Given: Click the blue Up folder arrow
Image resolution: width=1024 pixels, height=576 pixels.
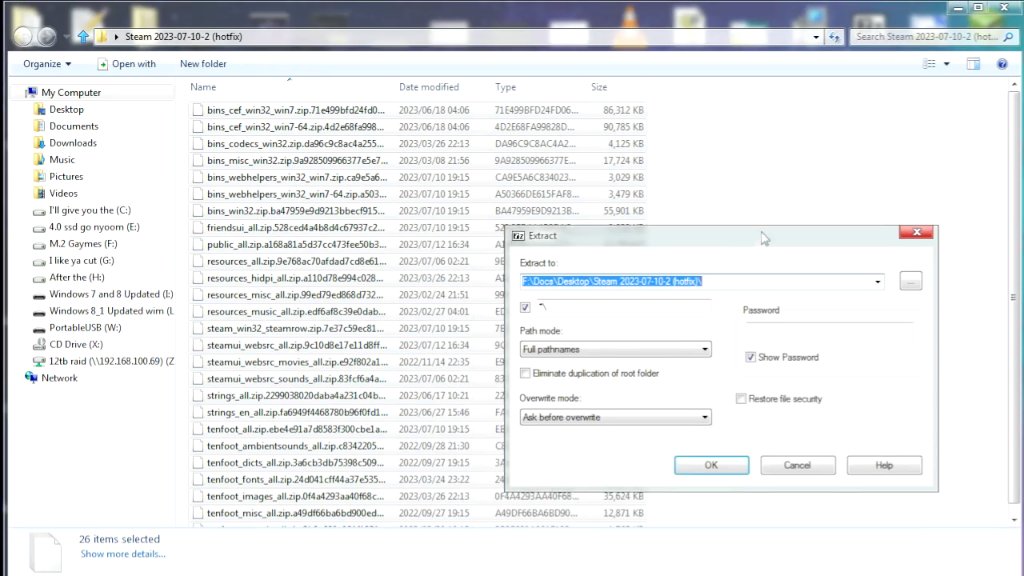Looking at the screenshot, I should pos(83,37).
